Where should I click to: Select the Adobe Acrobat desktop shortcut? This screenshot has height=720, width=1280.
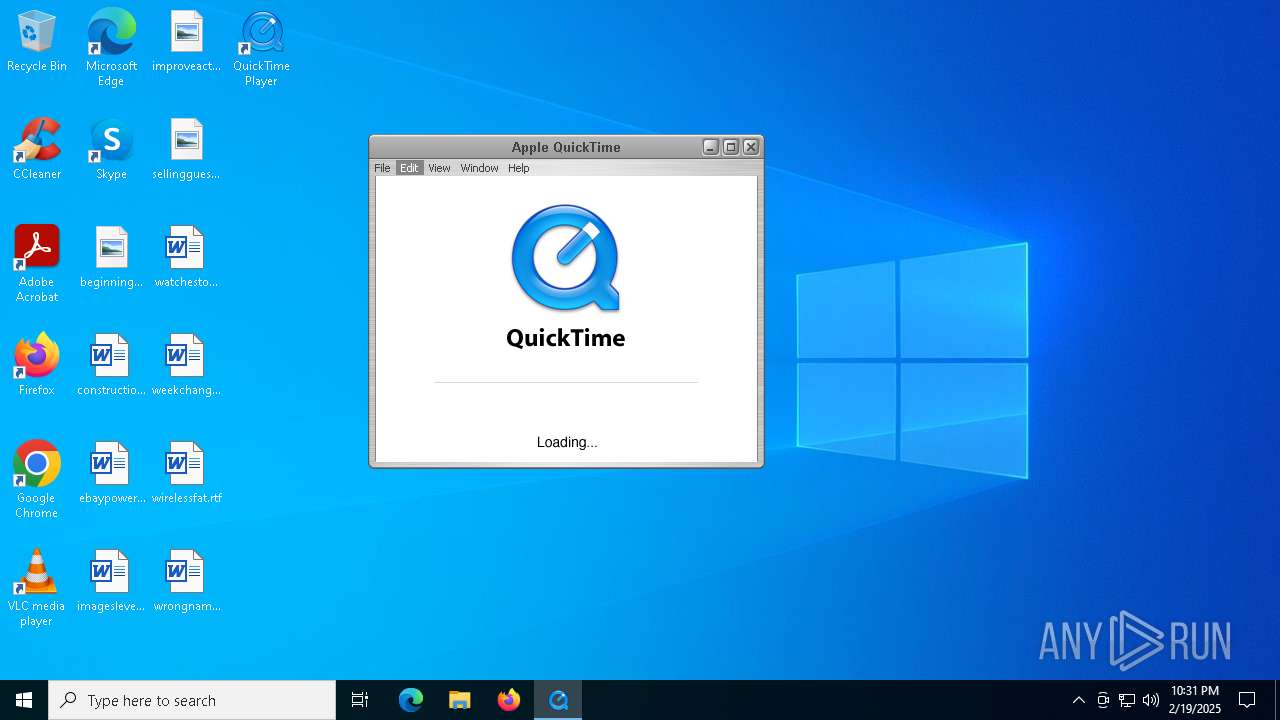[x=37, y=263]
